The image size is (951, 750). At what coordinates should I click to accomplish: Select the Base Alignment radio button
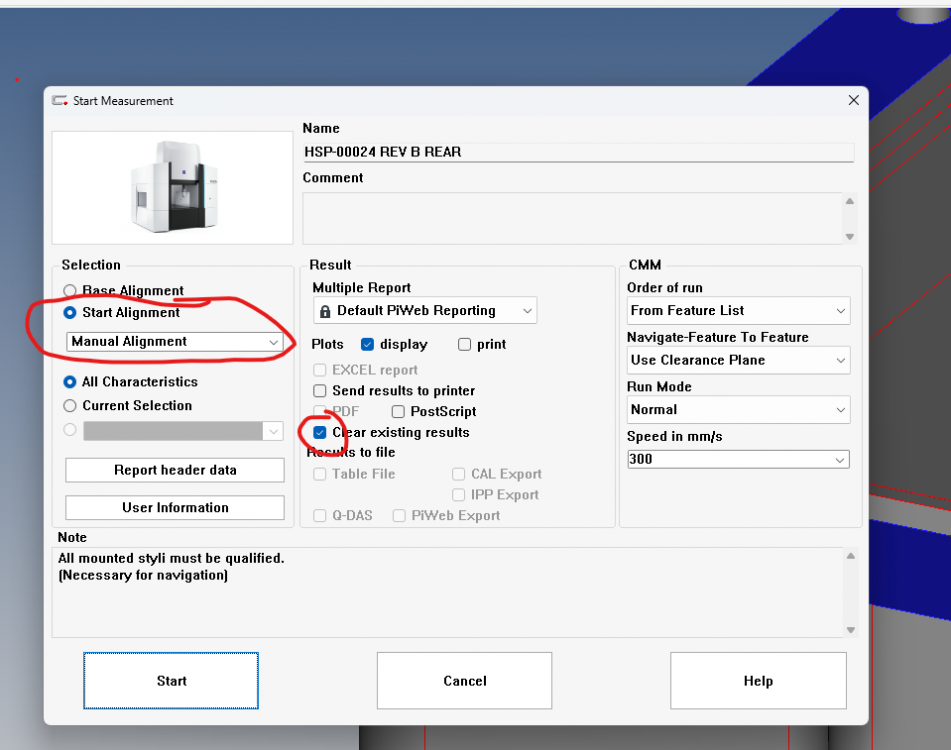pos(70,291)
